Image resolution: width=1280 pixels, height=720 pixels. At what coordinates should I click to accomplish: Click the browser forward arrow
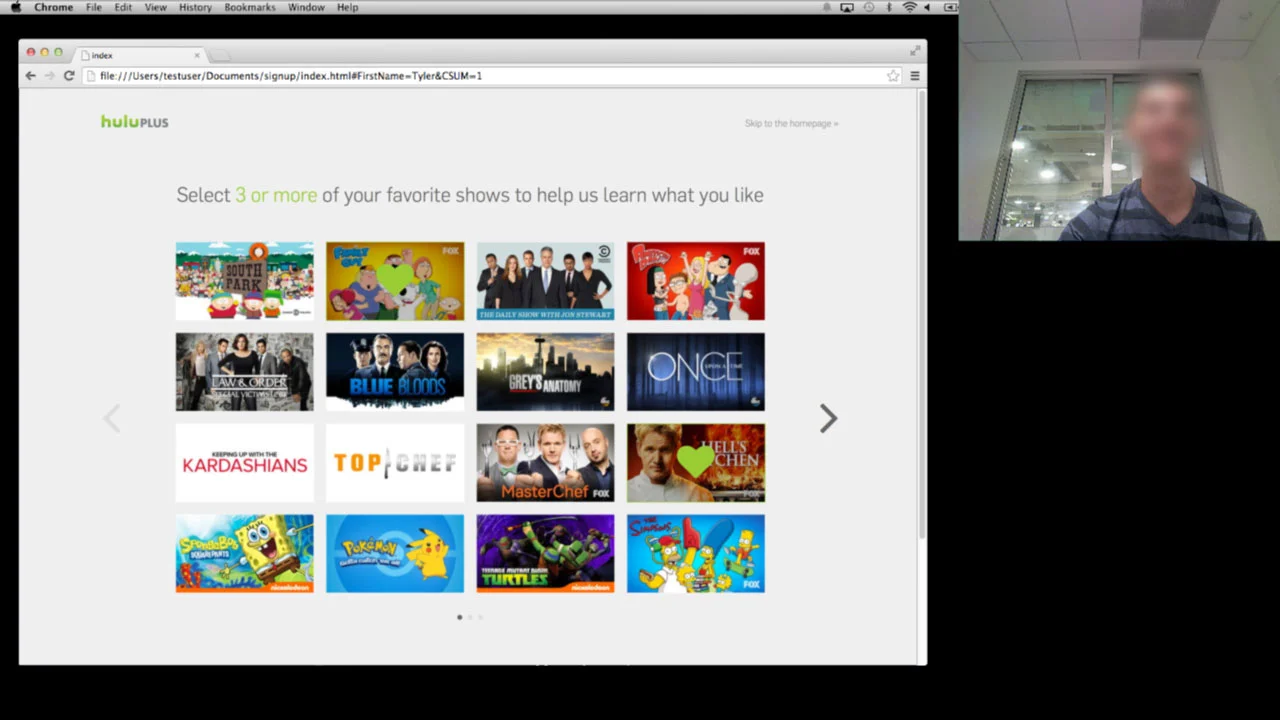point(49,75)
